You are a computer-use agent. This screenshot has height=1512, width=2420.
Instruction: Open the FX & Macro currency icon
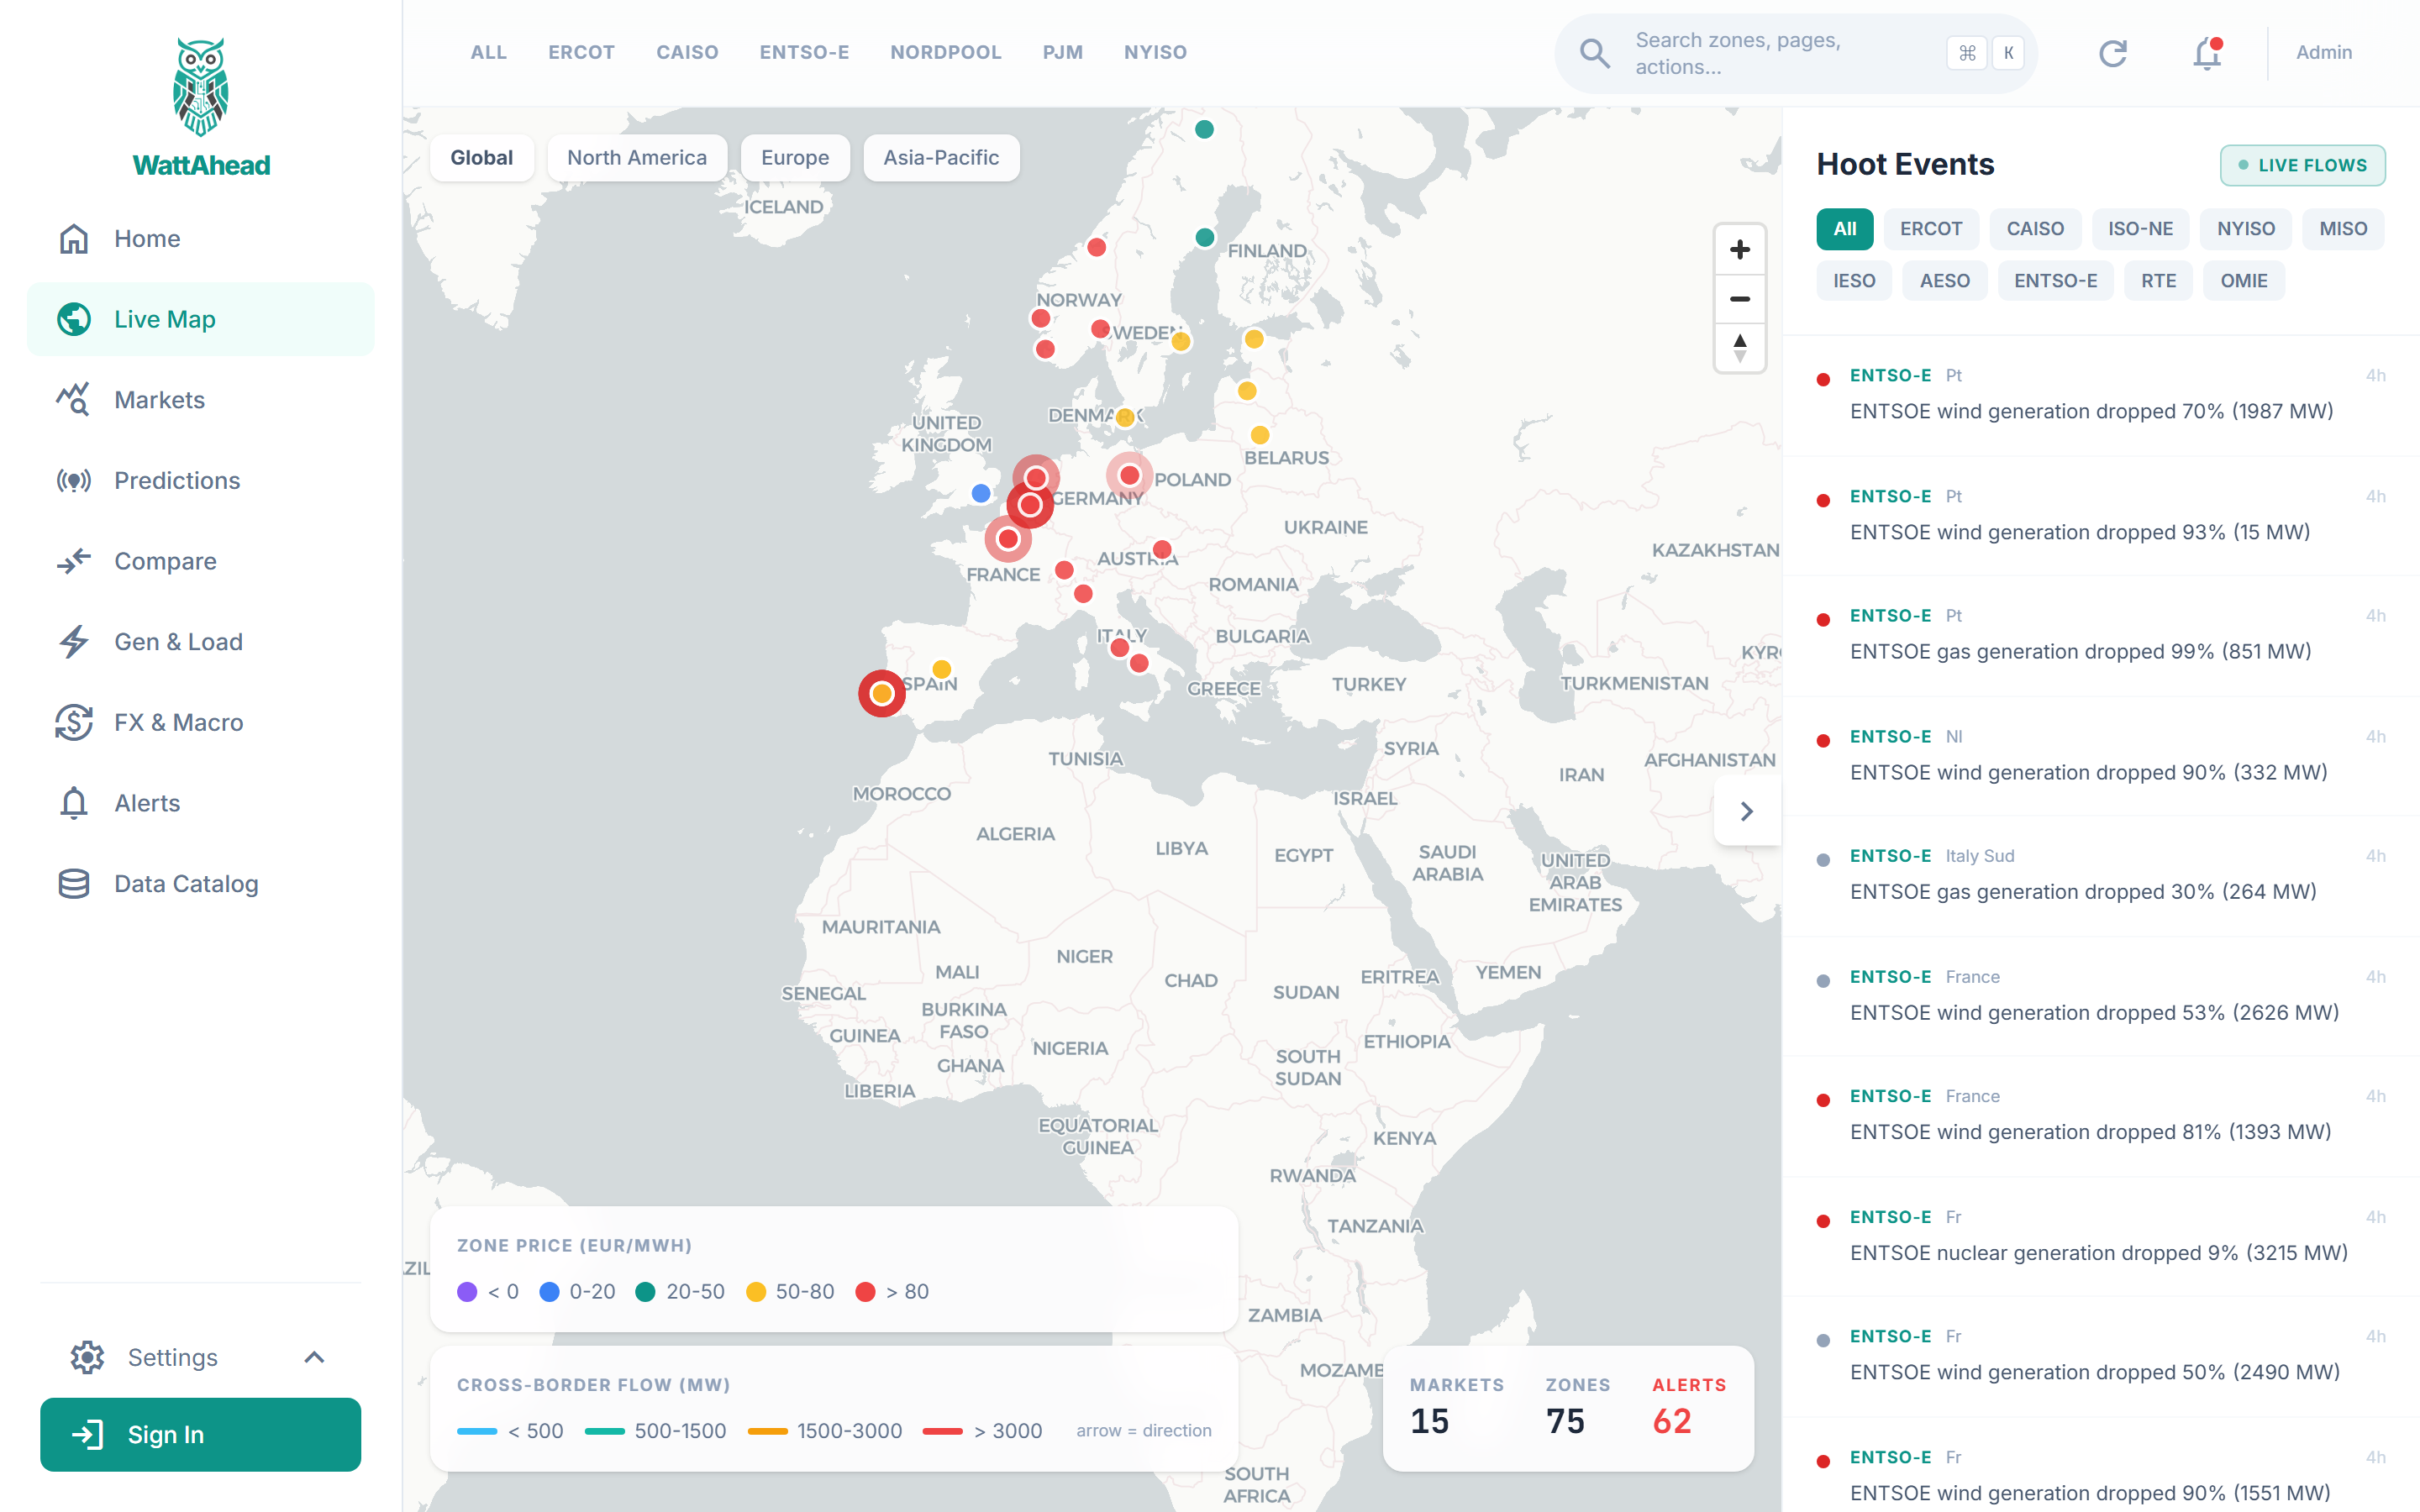pyautogui.click(x=74, y=723)
